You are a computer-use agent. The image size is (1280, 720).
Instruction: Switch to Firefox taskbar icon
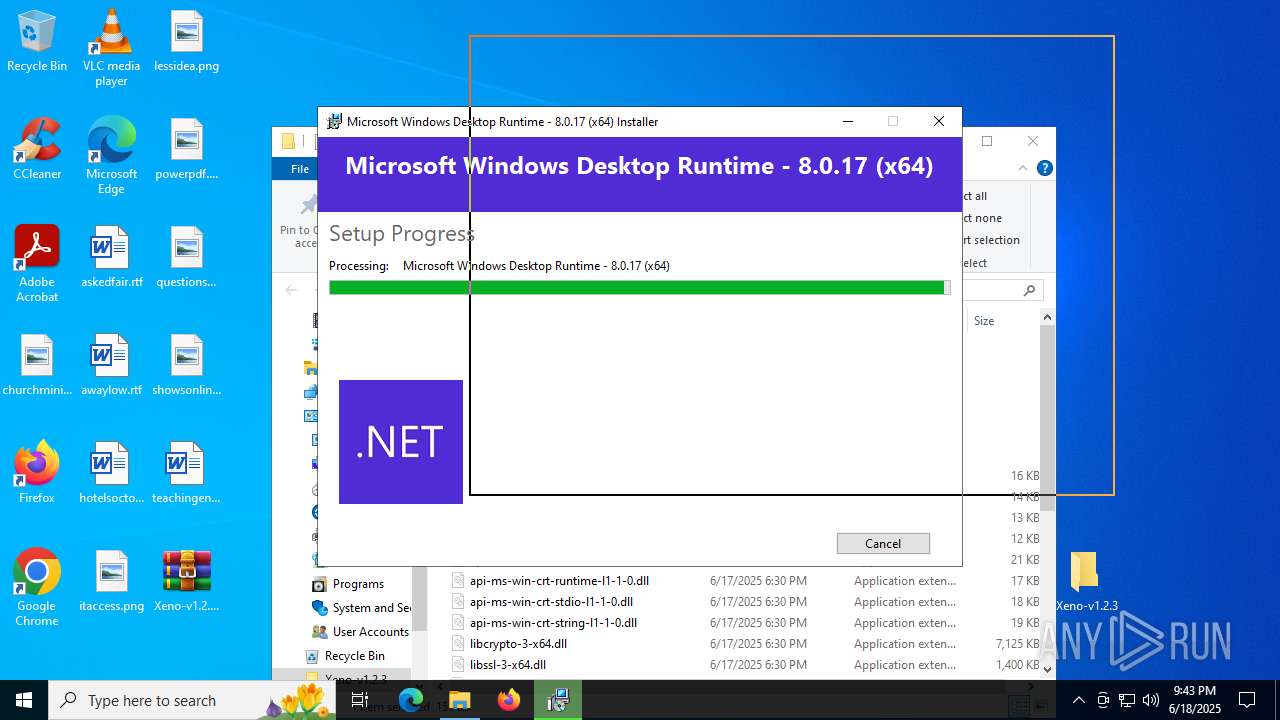pyautogui.click(x=509, y=700)
